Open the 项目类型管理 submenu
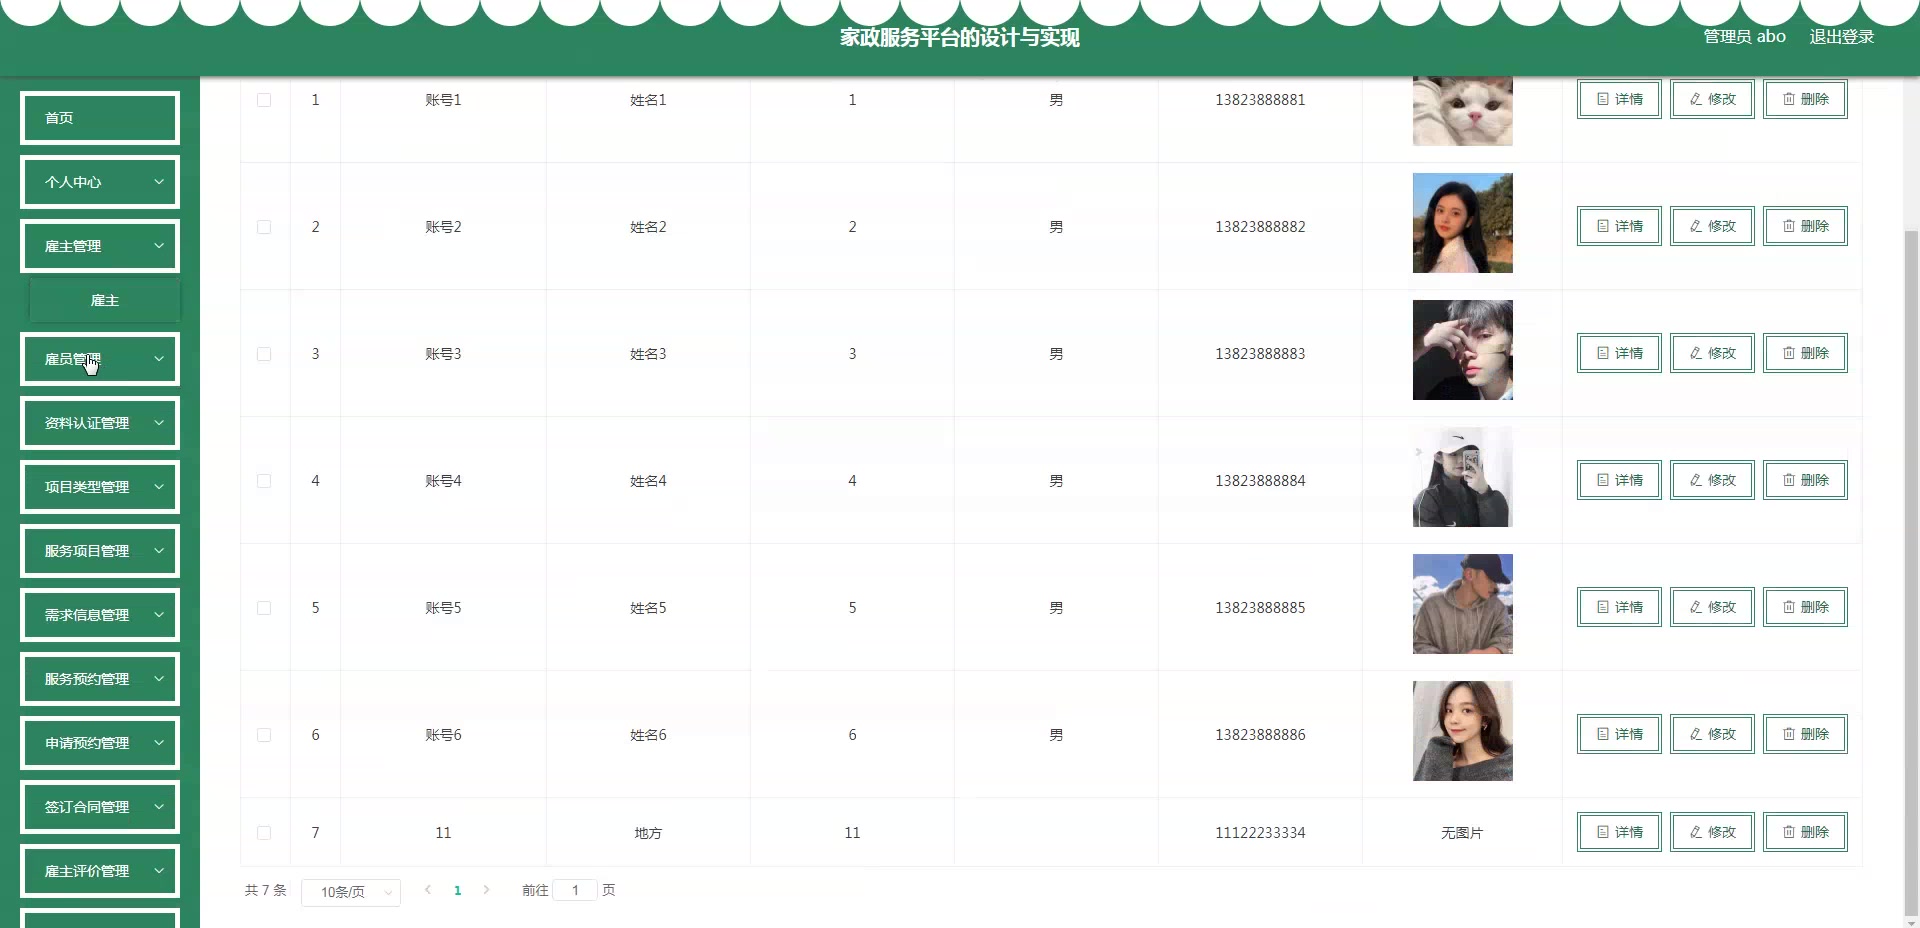1920x928 pixels. (x=100, y=487)
